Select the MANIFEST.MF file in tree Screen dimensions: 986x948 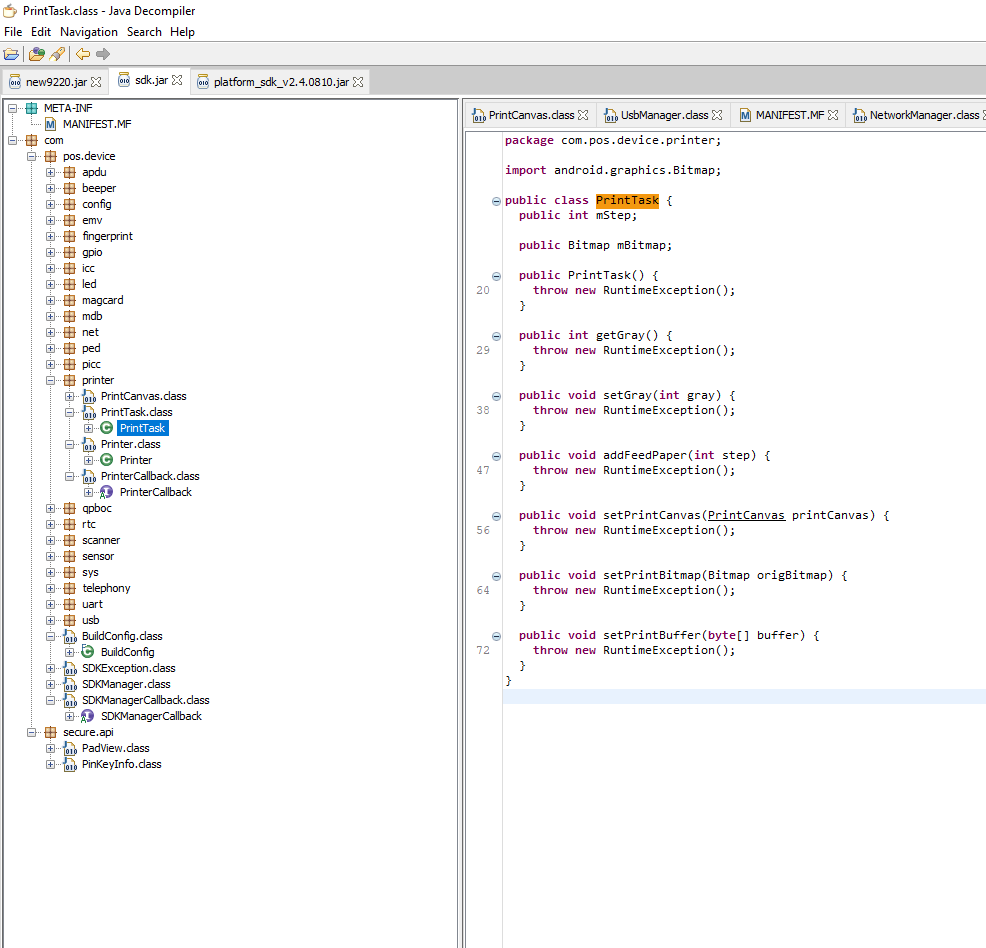[96, 124]
